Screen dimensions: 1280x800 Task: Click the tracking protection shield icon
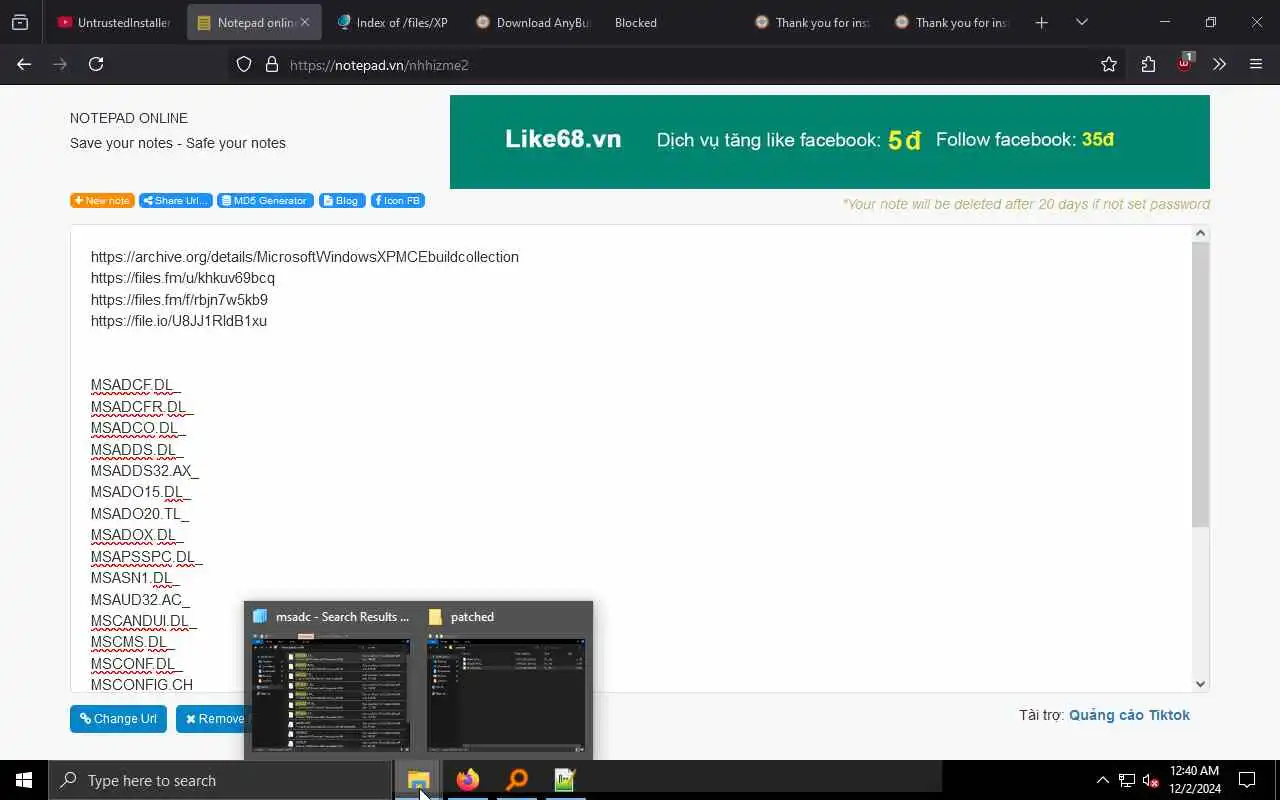[244, 64]
